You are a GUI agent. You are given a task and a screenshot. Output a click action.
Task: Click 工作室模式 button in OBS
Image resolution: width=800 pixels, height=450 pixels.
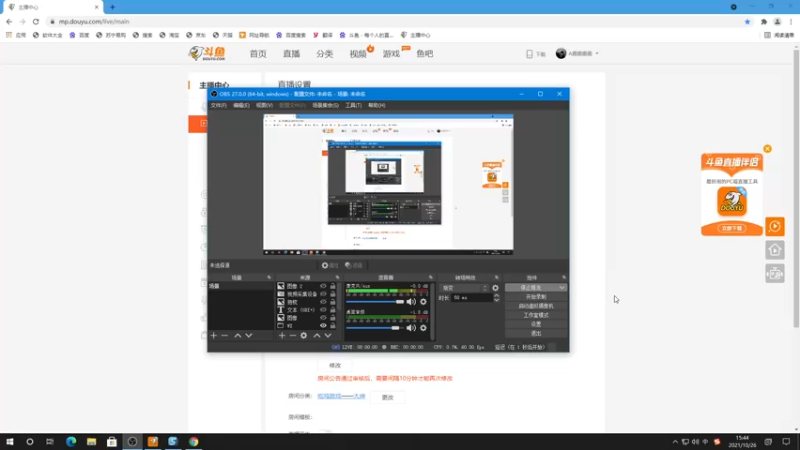click(536, 315)
